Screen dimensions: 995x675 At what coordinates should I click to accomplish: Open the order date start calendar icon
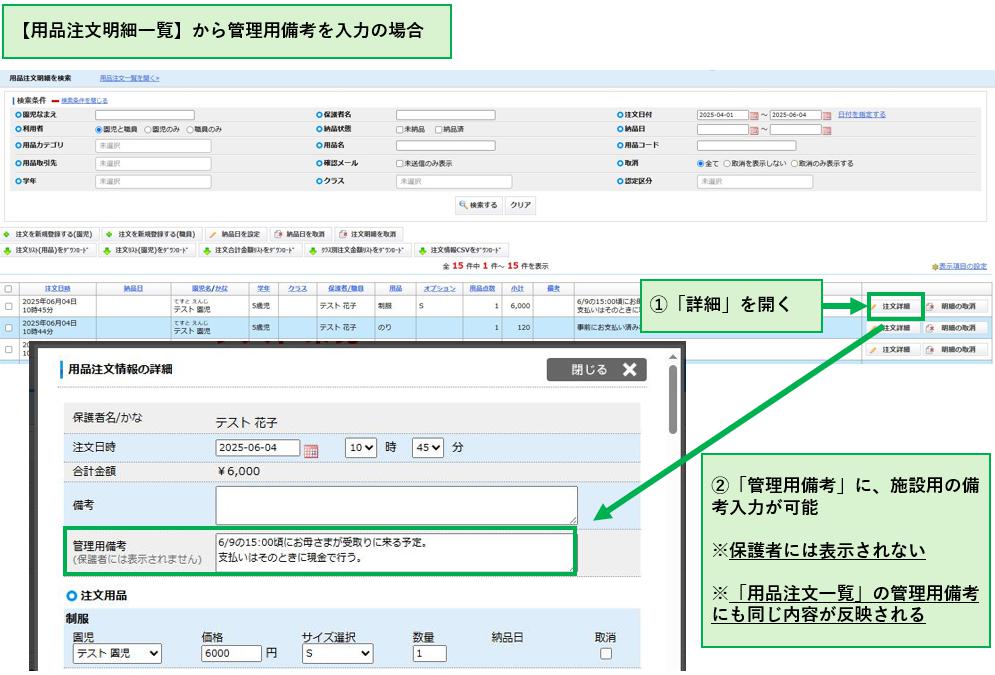(754, 115)
